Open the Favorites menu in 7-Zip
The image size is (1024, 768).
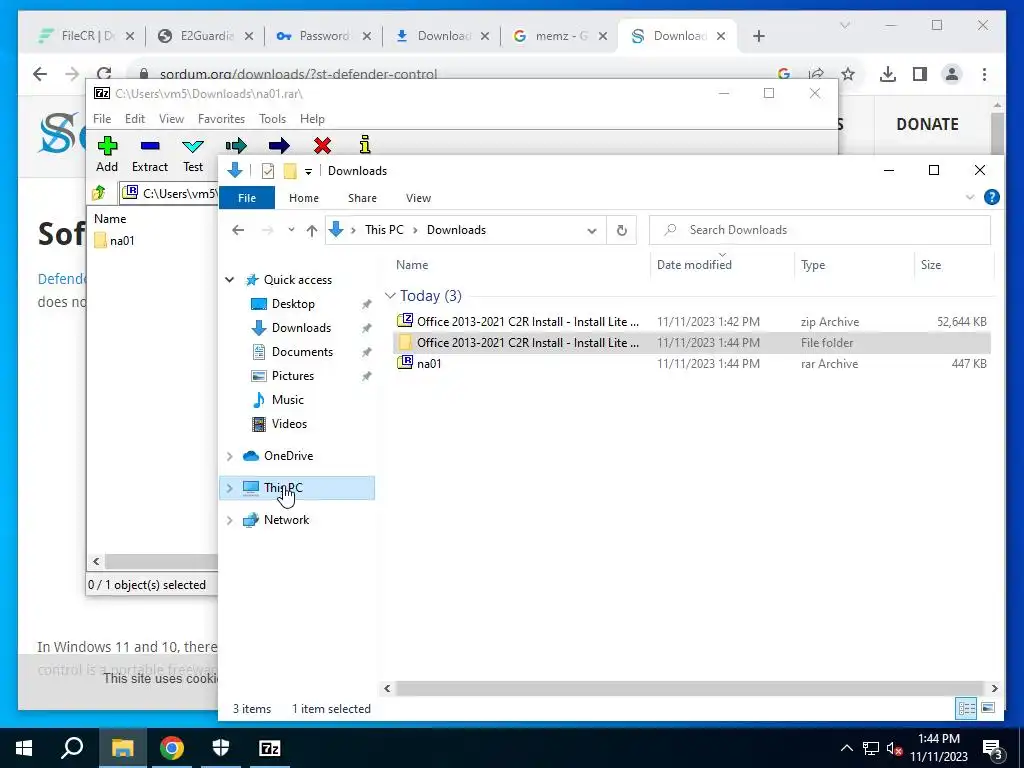coord(221,119)
